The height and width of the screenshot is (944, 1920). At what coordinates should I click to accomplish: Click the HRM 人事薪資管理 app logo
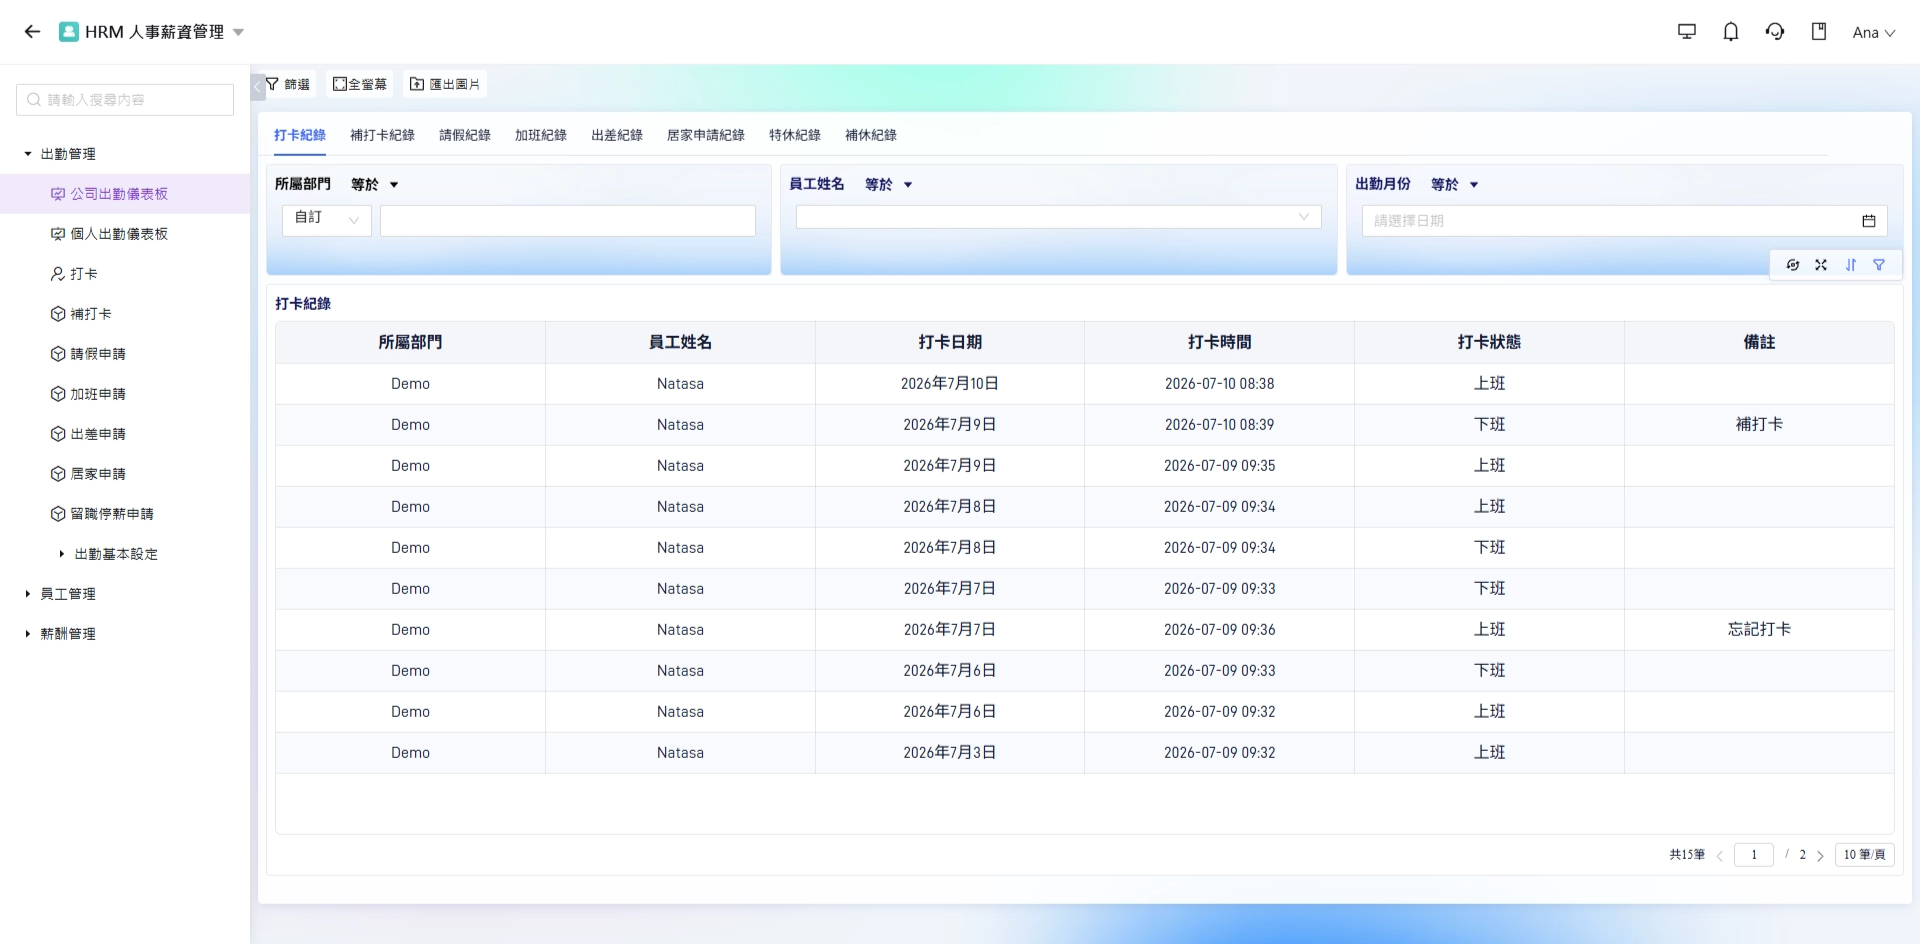69,32
